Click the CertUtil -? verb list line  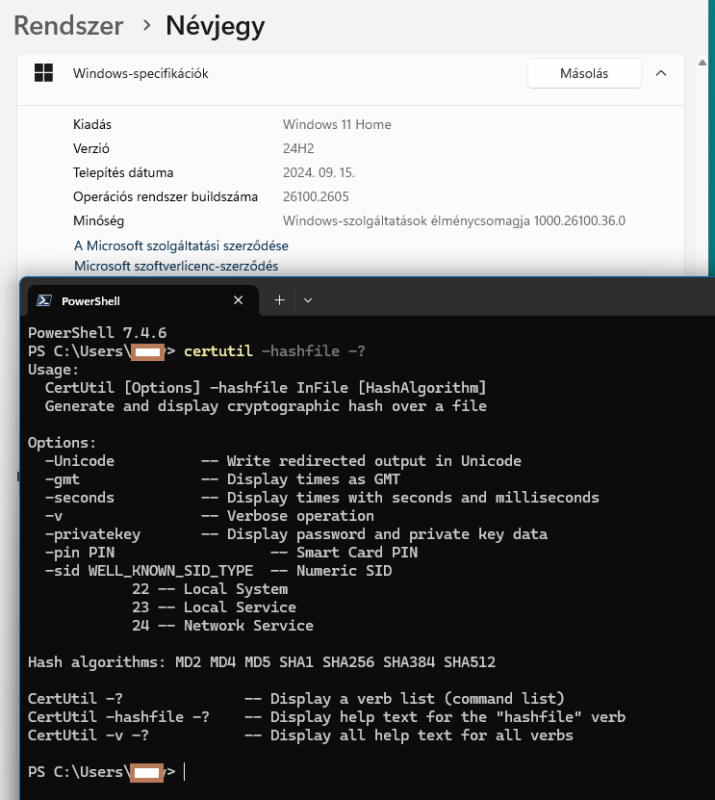[296, 698]
